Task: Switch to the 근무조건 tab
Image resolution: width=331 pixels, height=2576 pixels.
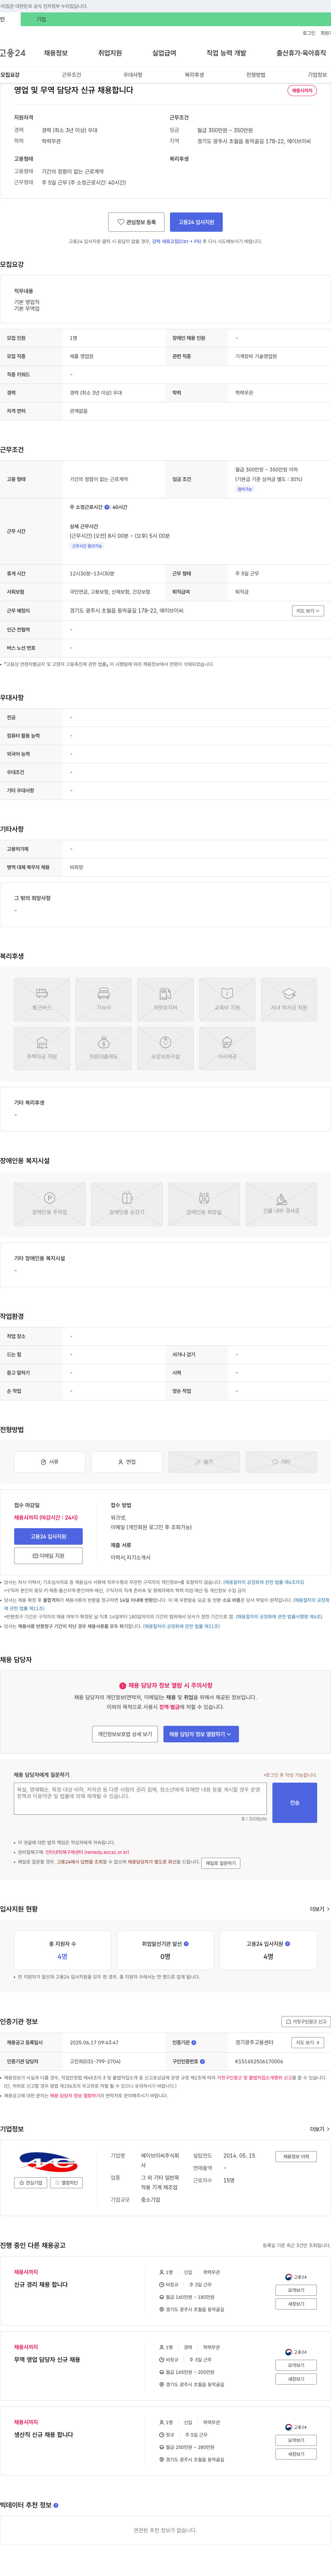Action: click(x=71, y=75)
